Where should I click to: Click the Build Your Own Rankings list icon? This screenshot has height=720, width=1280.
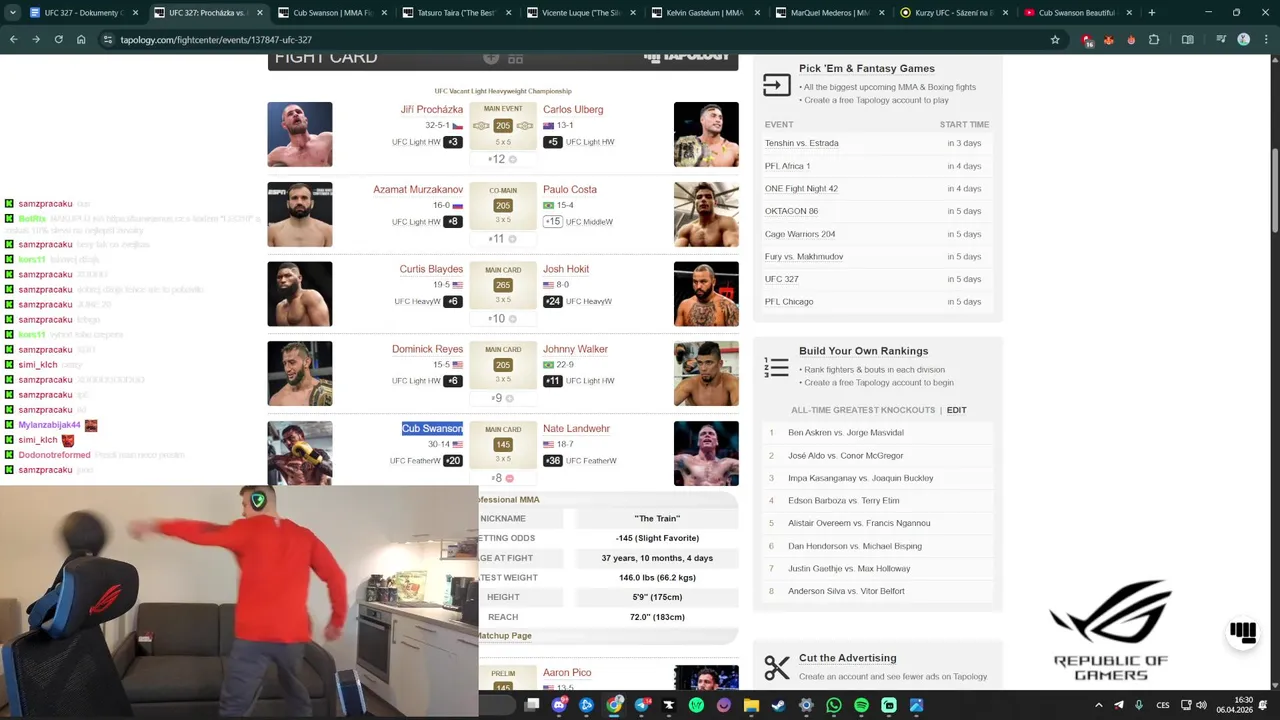pos(777,368)
